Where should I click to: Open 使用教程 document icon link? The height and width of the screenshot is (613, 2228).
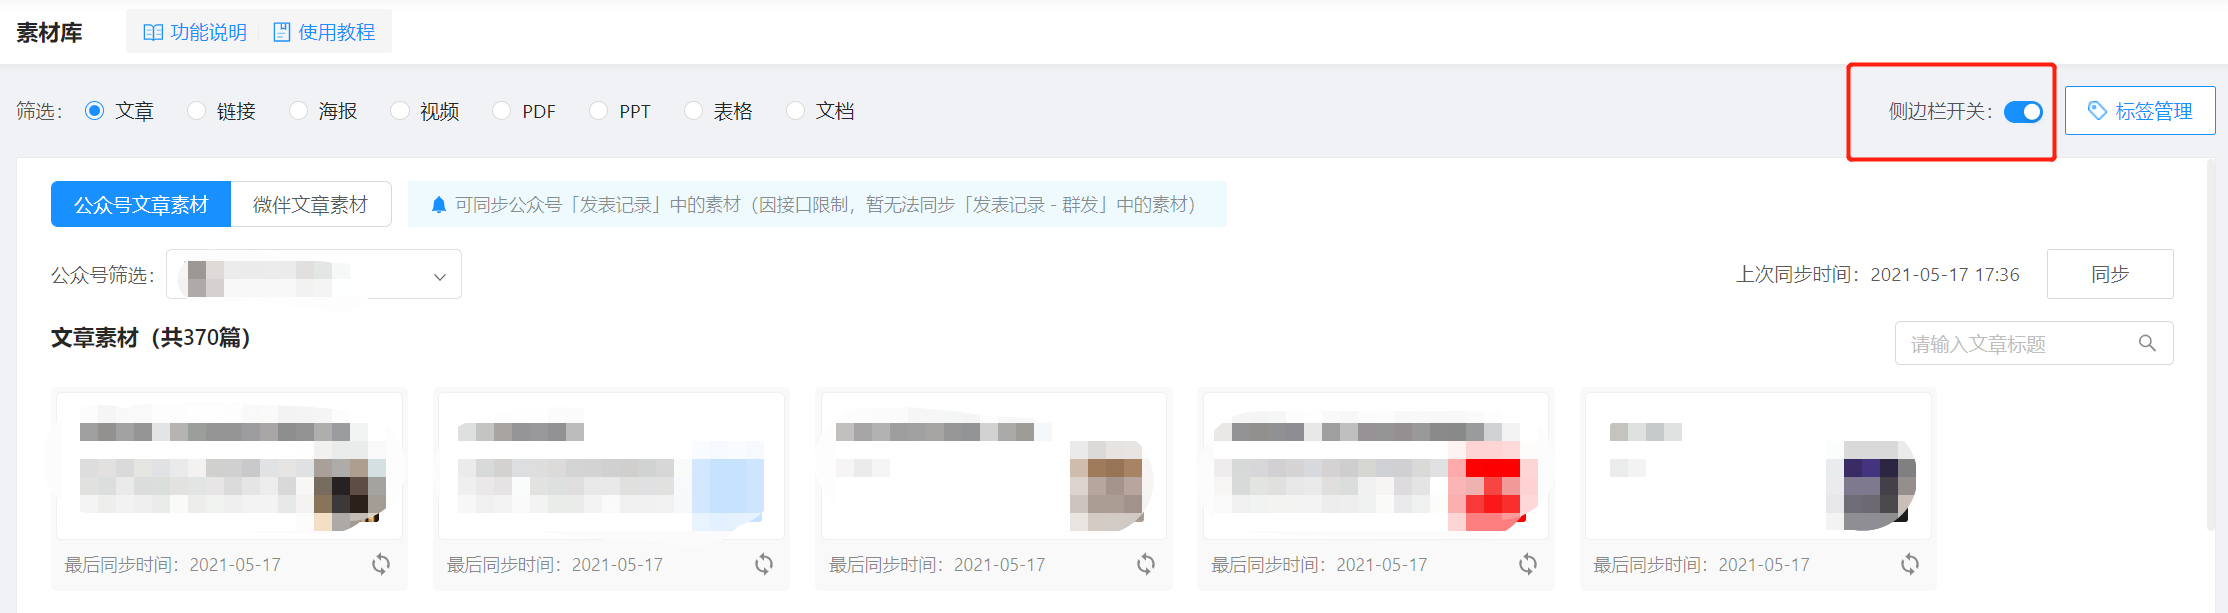[x=324, y=32]
